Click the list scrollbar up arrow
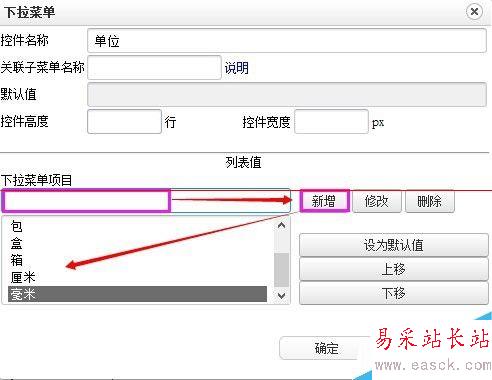492x380 pixels. pyautogui.click(x=281, y=226)
